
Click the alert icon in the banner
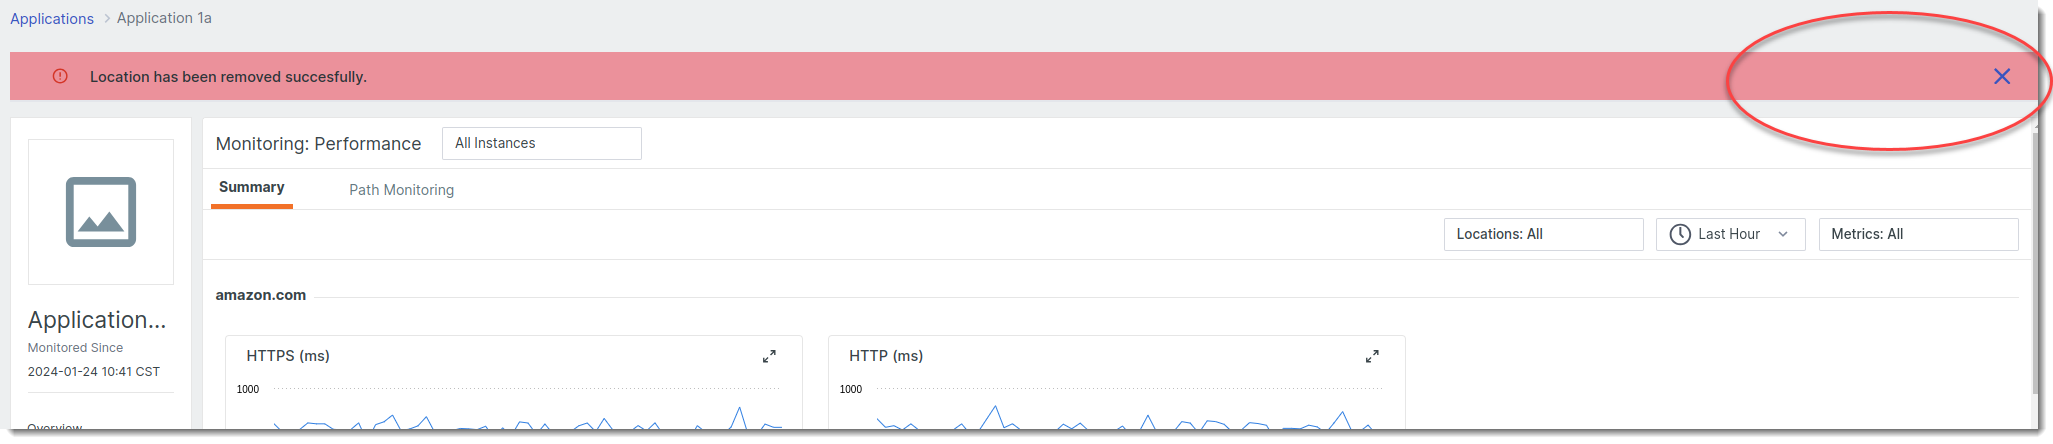point(60,76)
